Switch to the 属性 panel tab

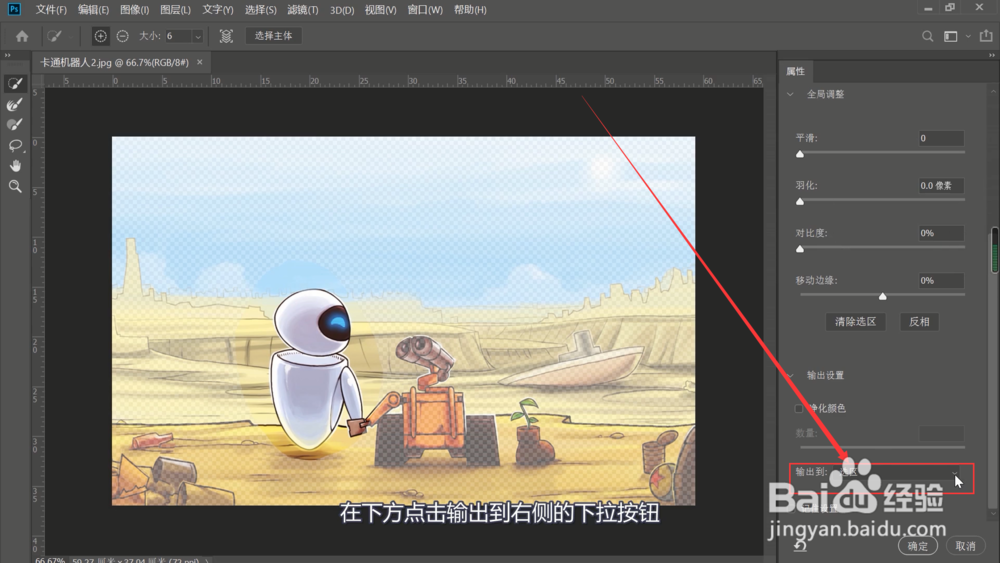(x=795, y=71)
